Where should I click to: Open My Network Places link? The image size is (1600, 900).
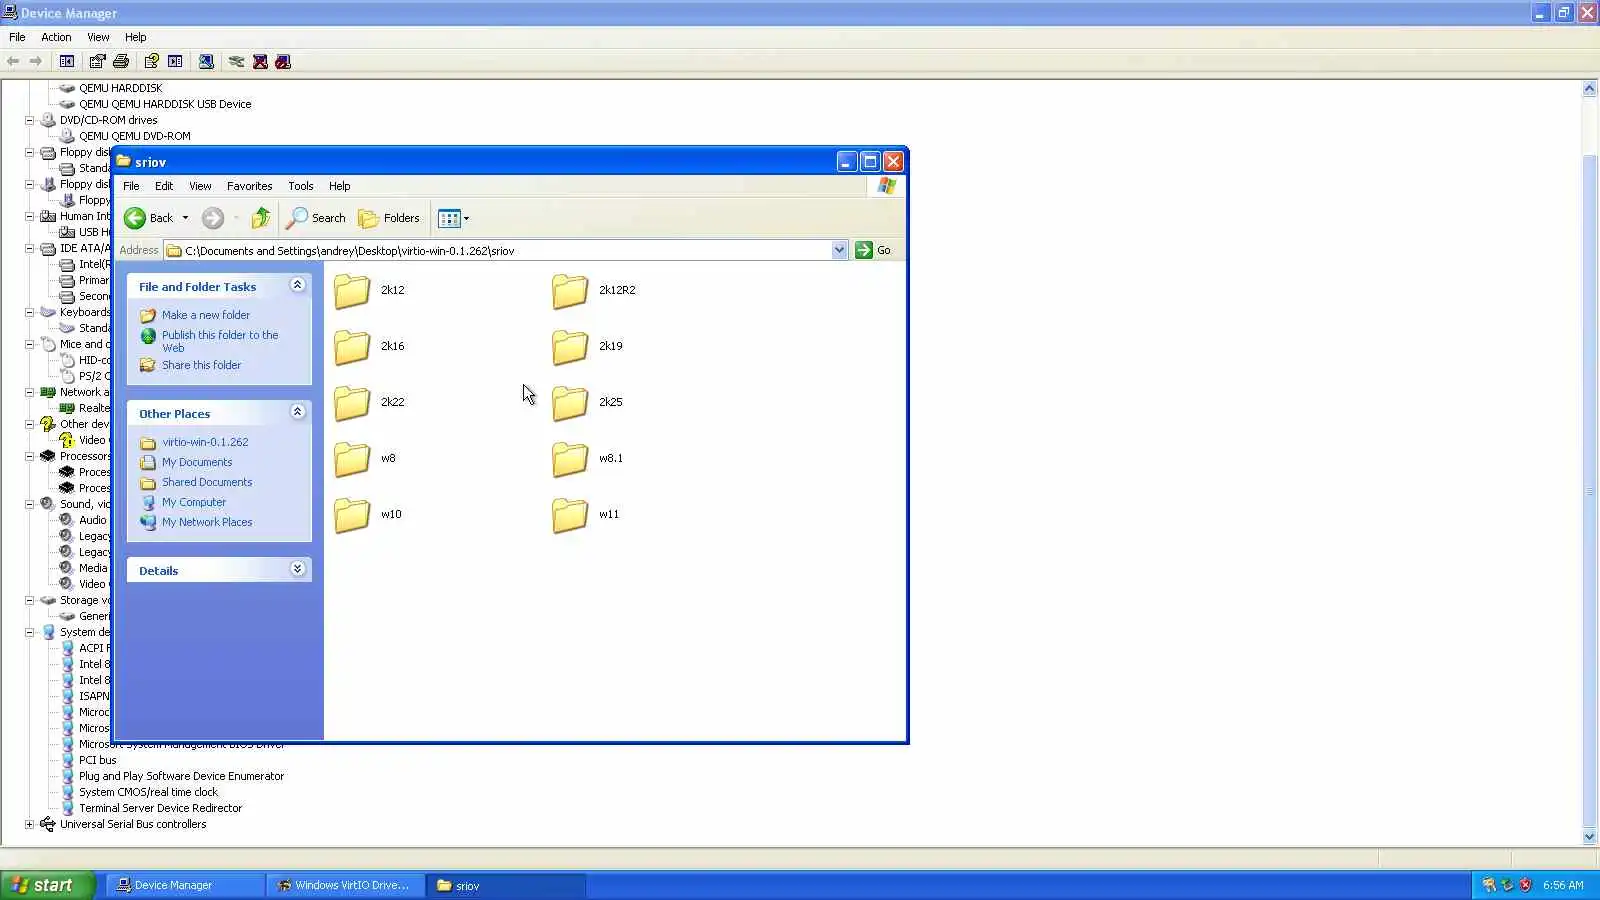point(207,522)
